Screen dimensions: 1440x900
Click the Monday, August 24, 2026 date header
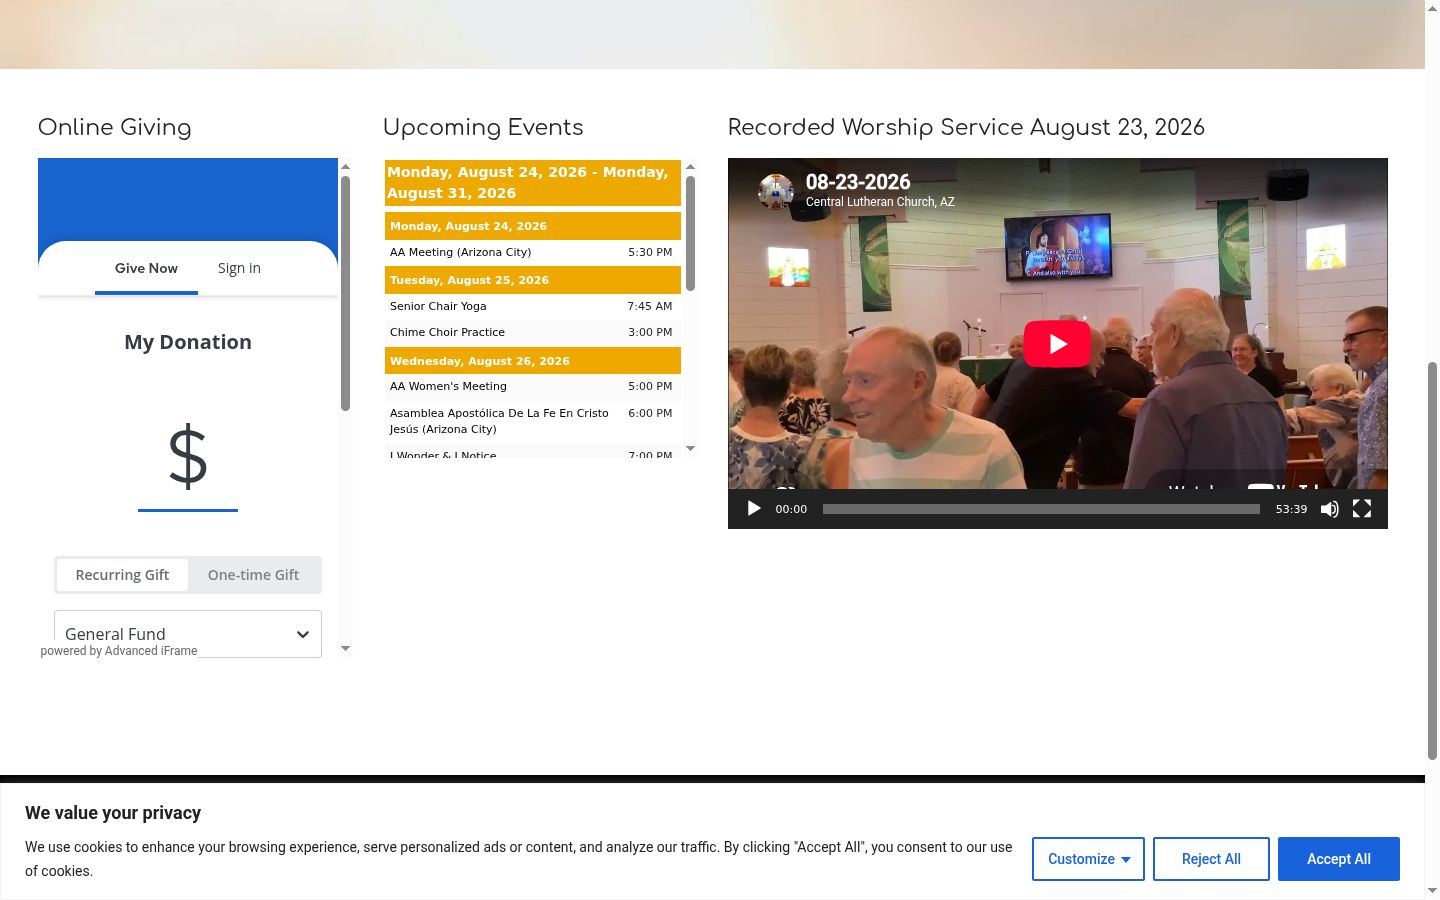pyautogui.click(x=533, y=226)
